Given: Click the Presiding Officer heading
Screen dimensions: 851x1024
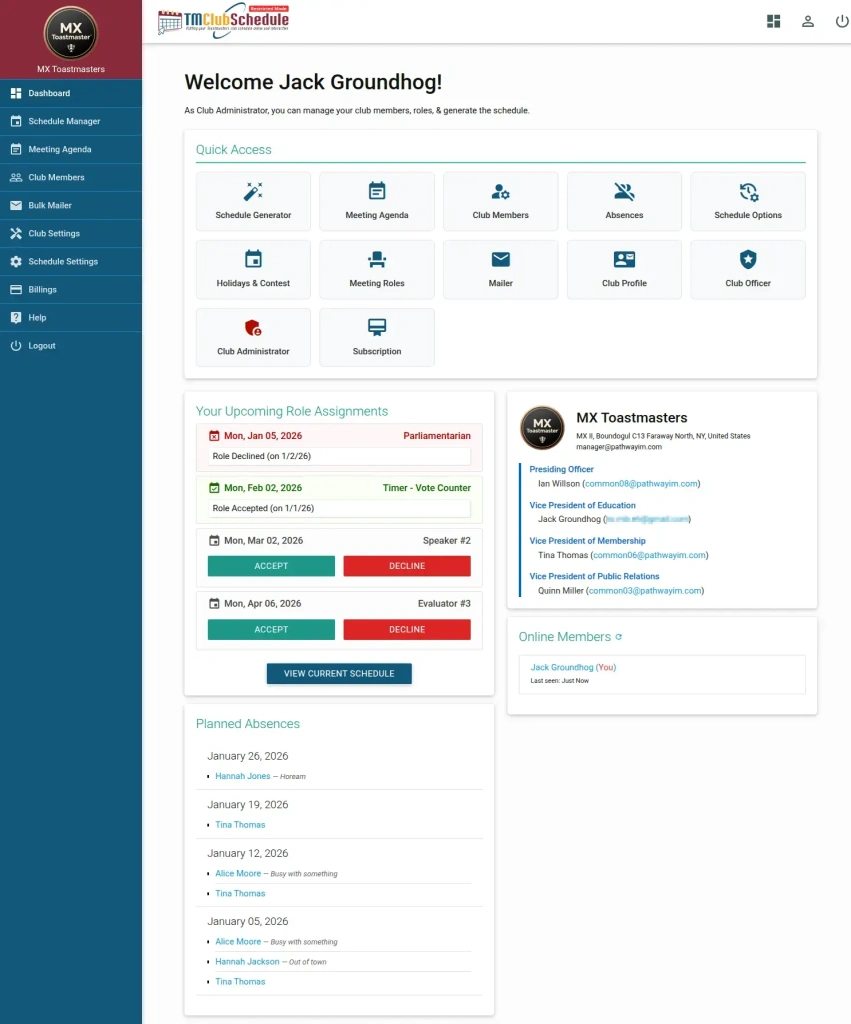Looking at the screenshot, I should (561, 470).
